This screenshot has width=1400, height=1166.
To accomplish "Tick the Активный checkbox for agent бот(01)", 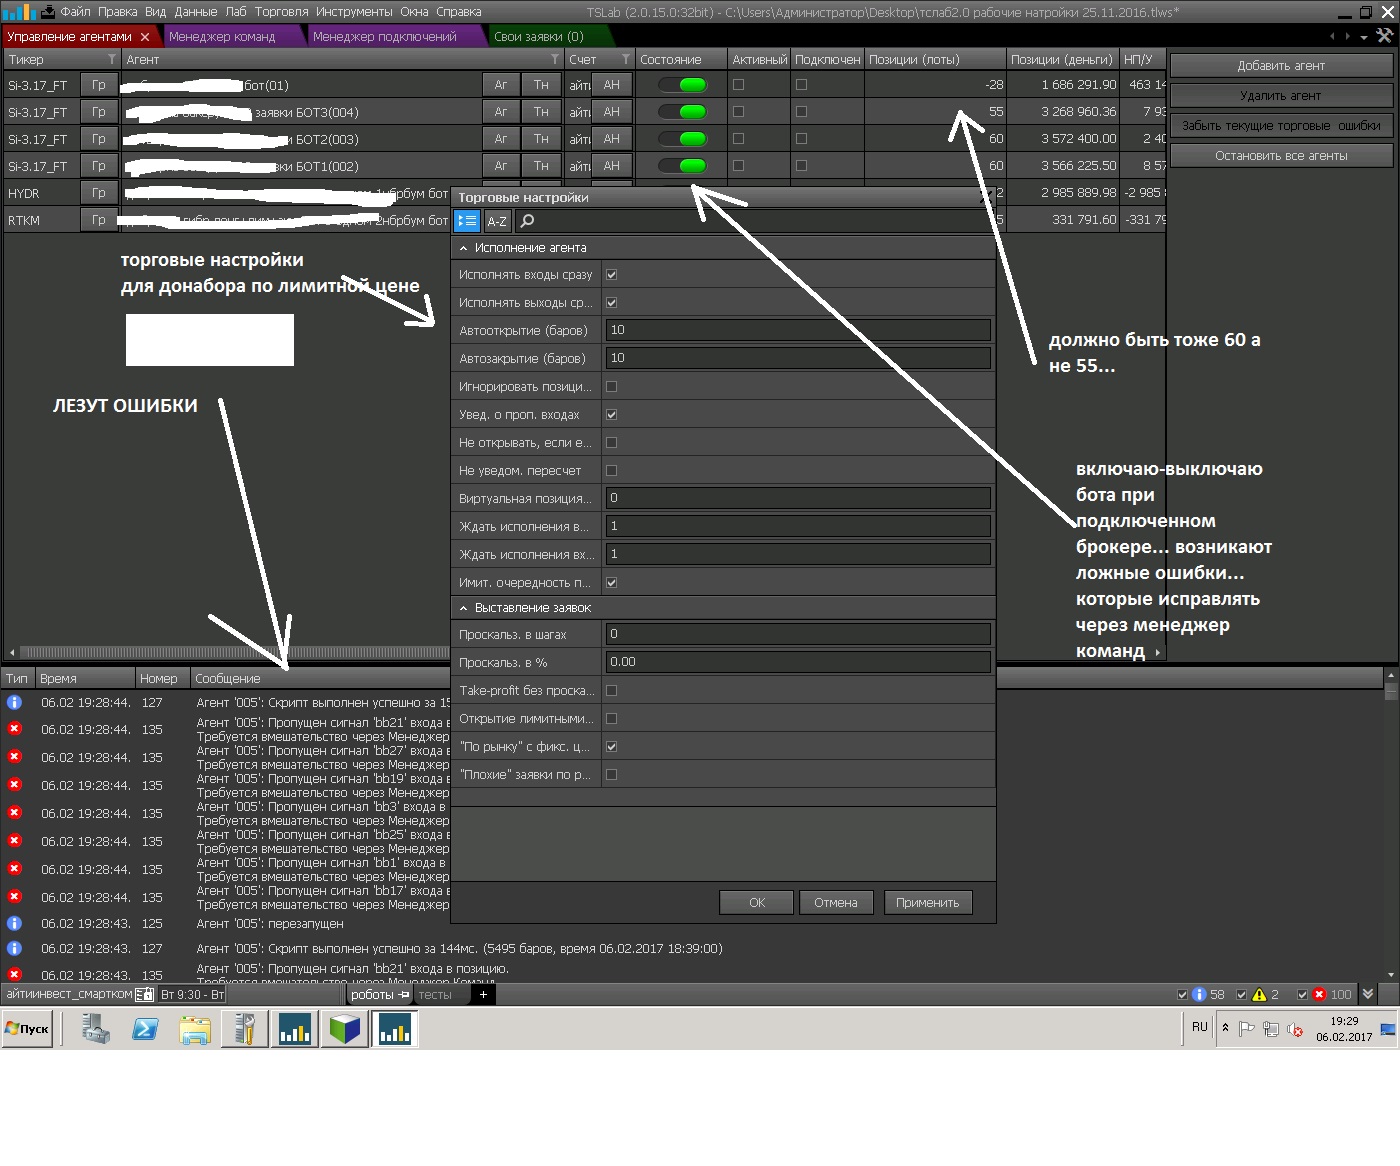I will (739, 85).
